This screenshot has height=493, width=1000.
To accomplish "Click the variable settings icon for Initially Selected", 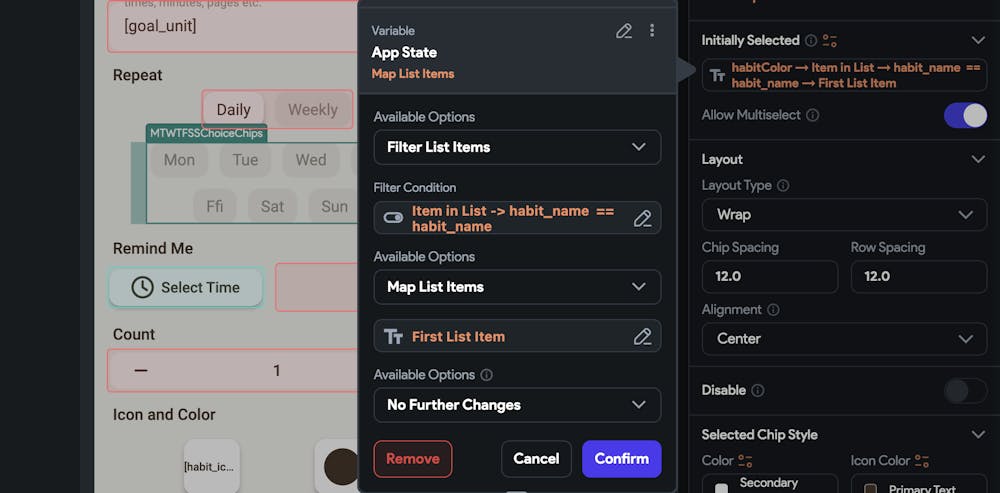I will click(829, 41).
